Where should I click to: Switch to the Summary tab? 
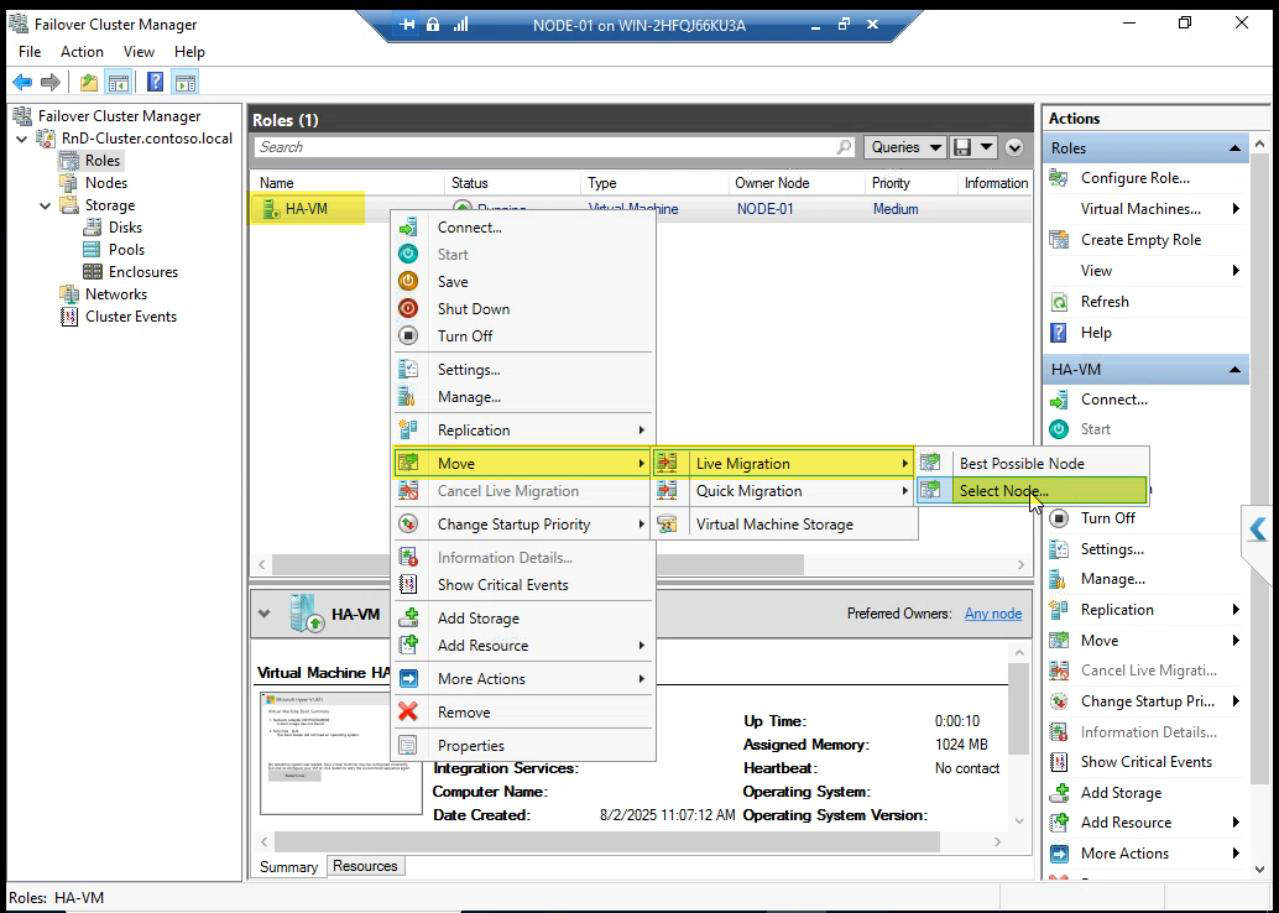[288, 867]
